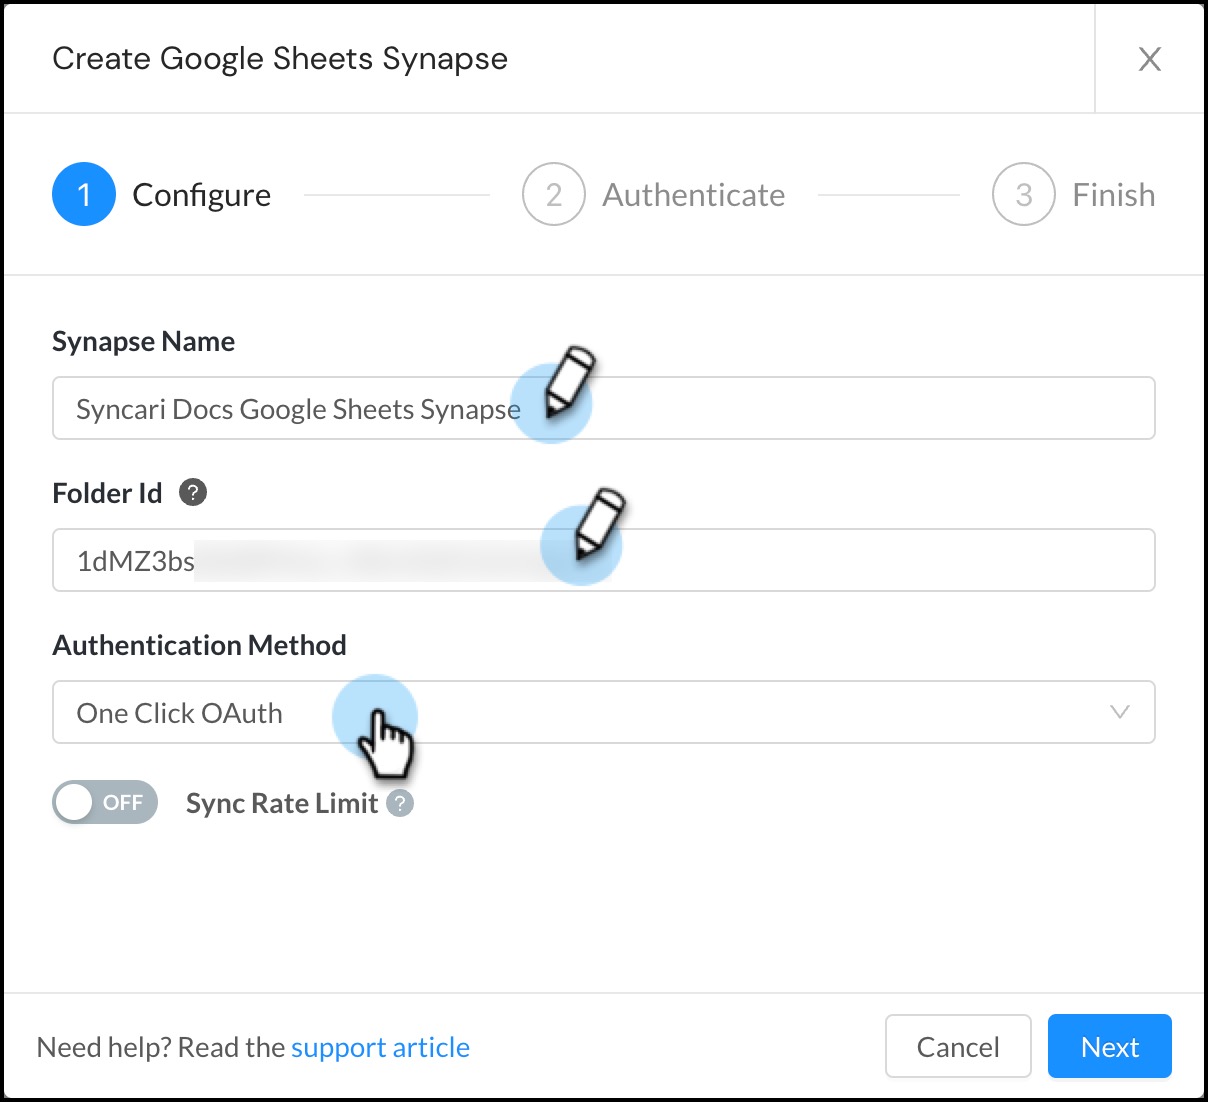Click the pencil icon beside Synapse Name field

tap(566, 386)
